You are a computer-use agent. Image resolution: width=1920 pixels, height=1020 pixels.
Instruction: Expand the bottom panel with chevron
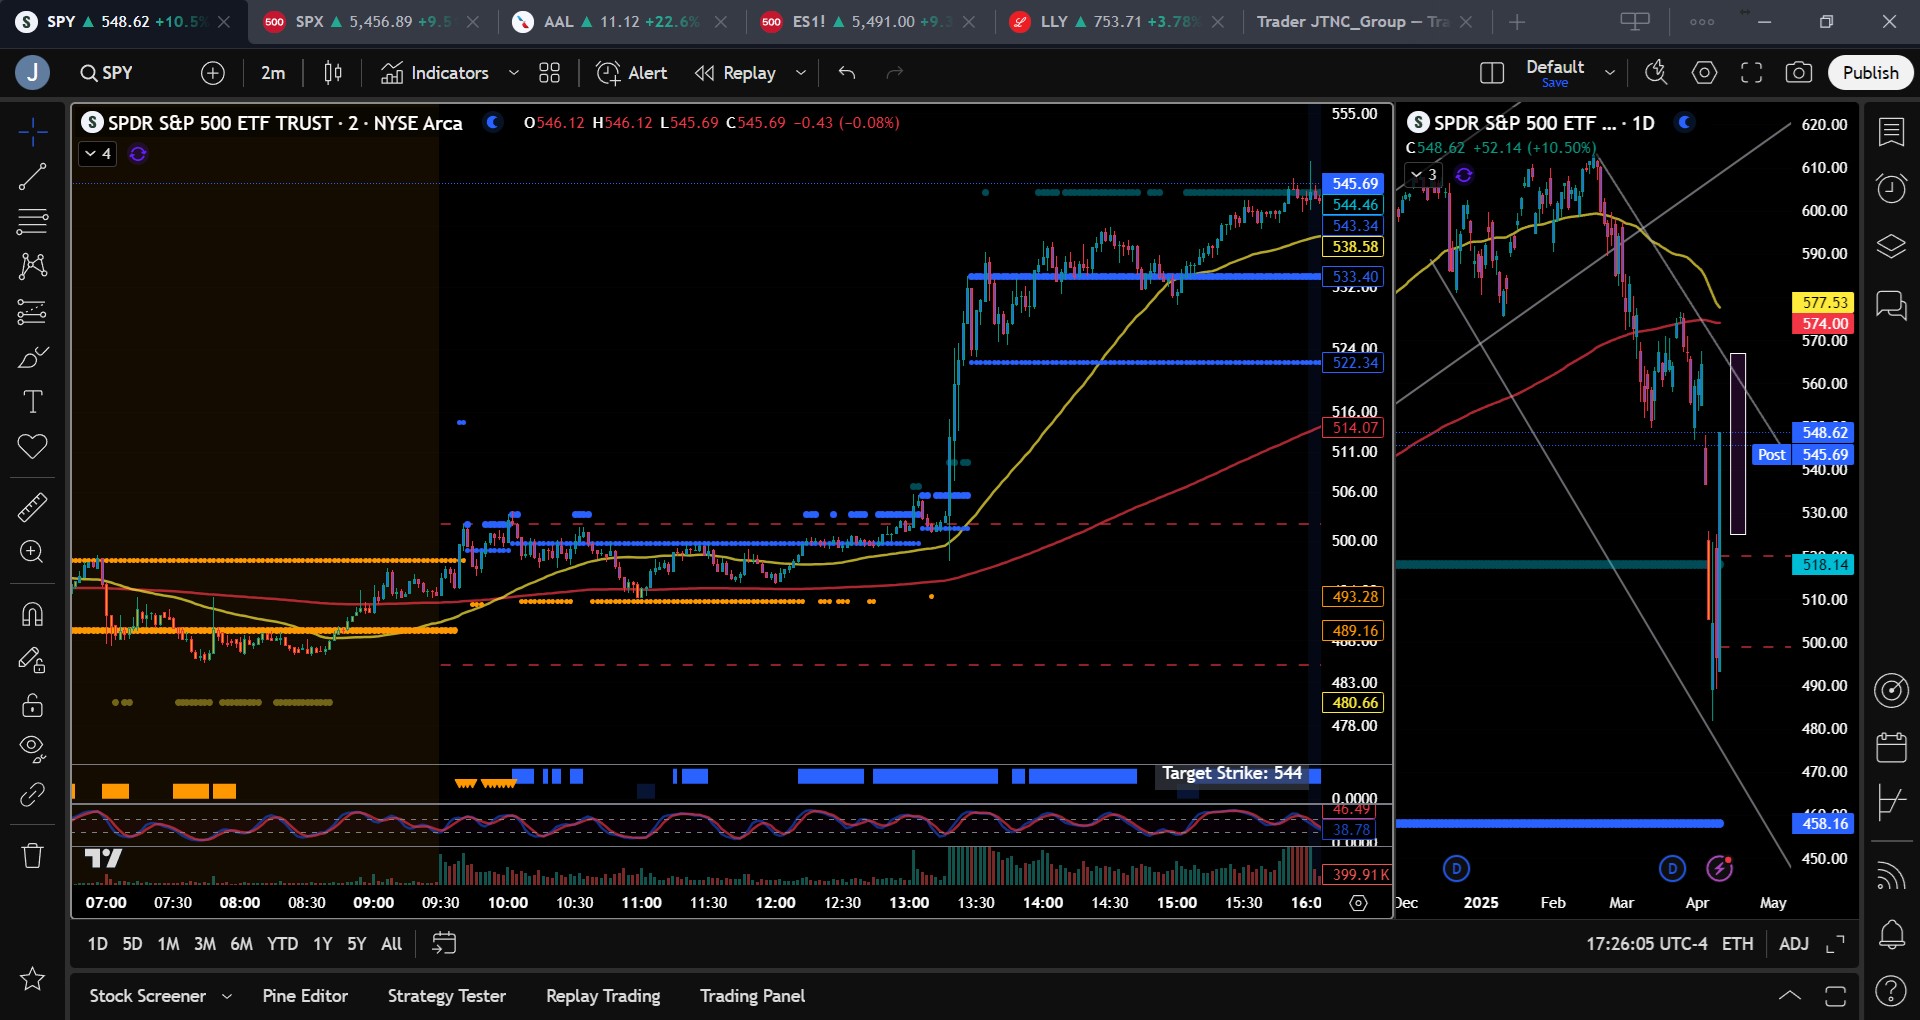click(1790, 996)
